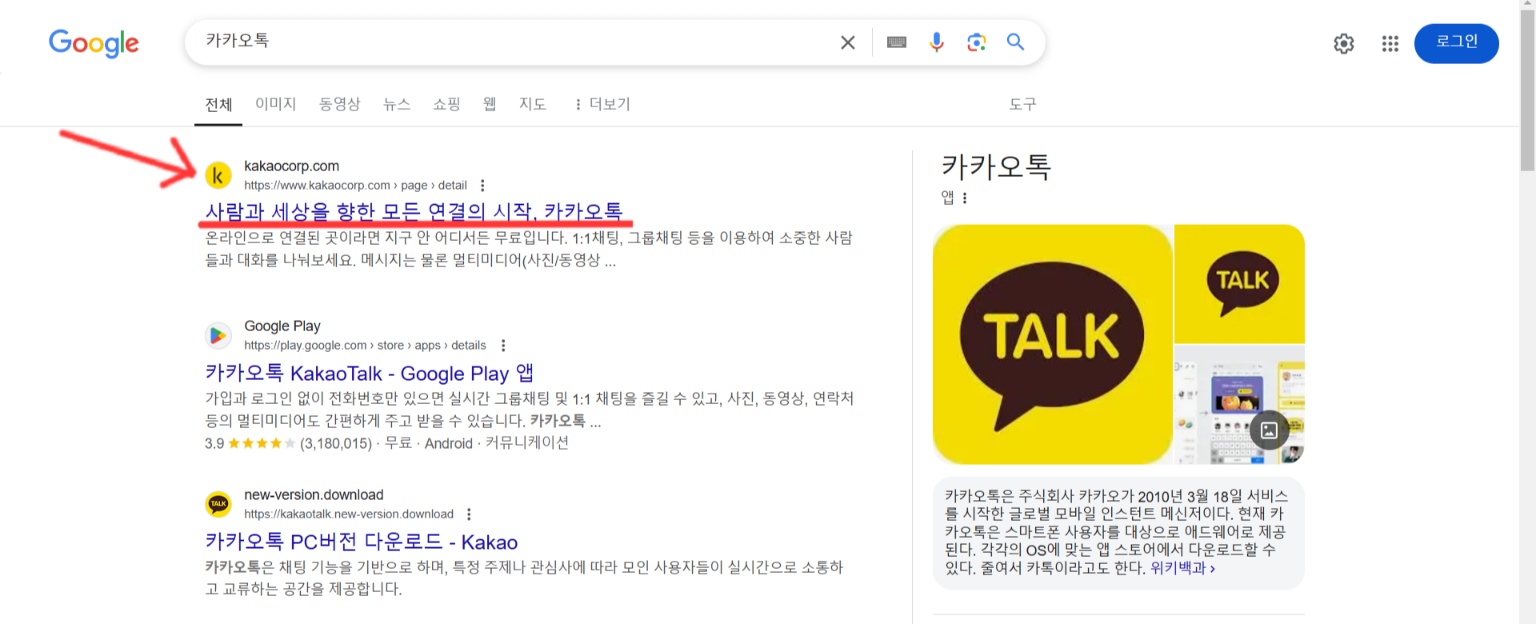Click the Google logo

94,43
